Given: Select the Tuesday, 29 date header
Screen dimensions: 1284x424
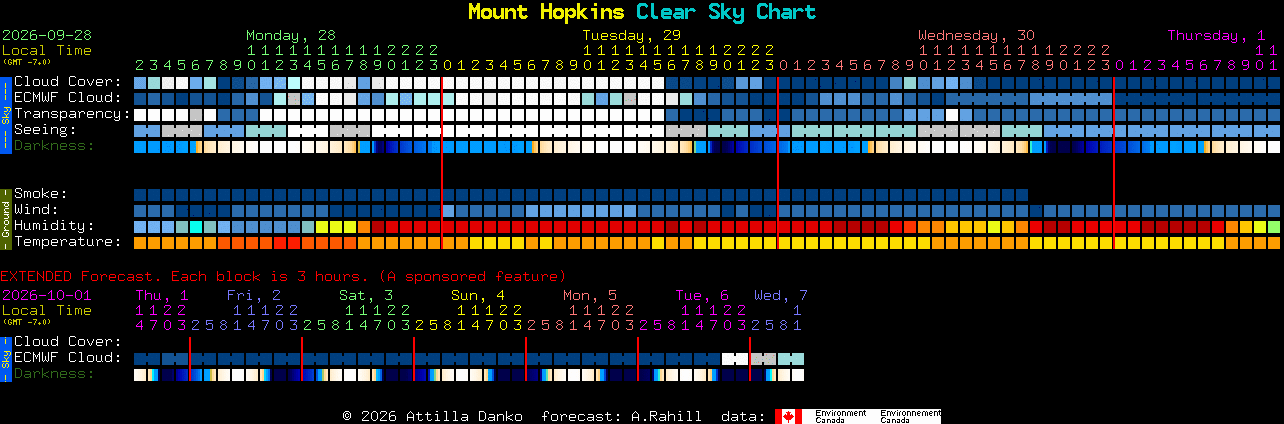Looking at the screenshot, I should [631, 34].
